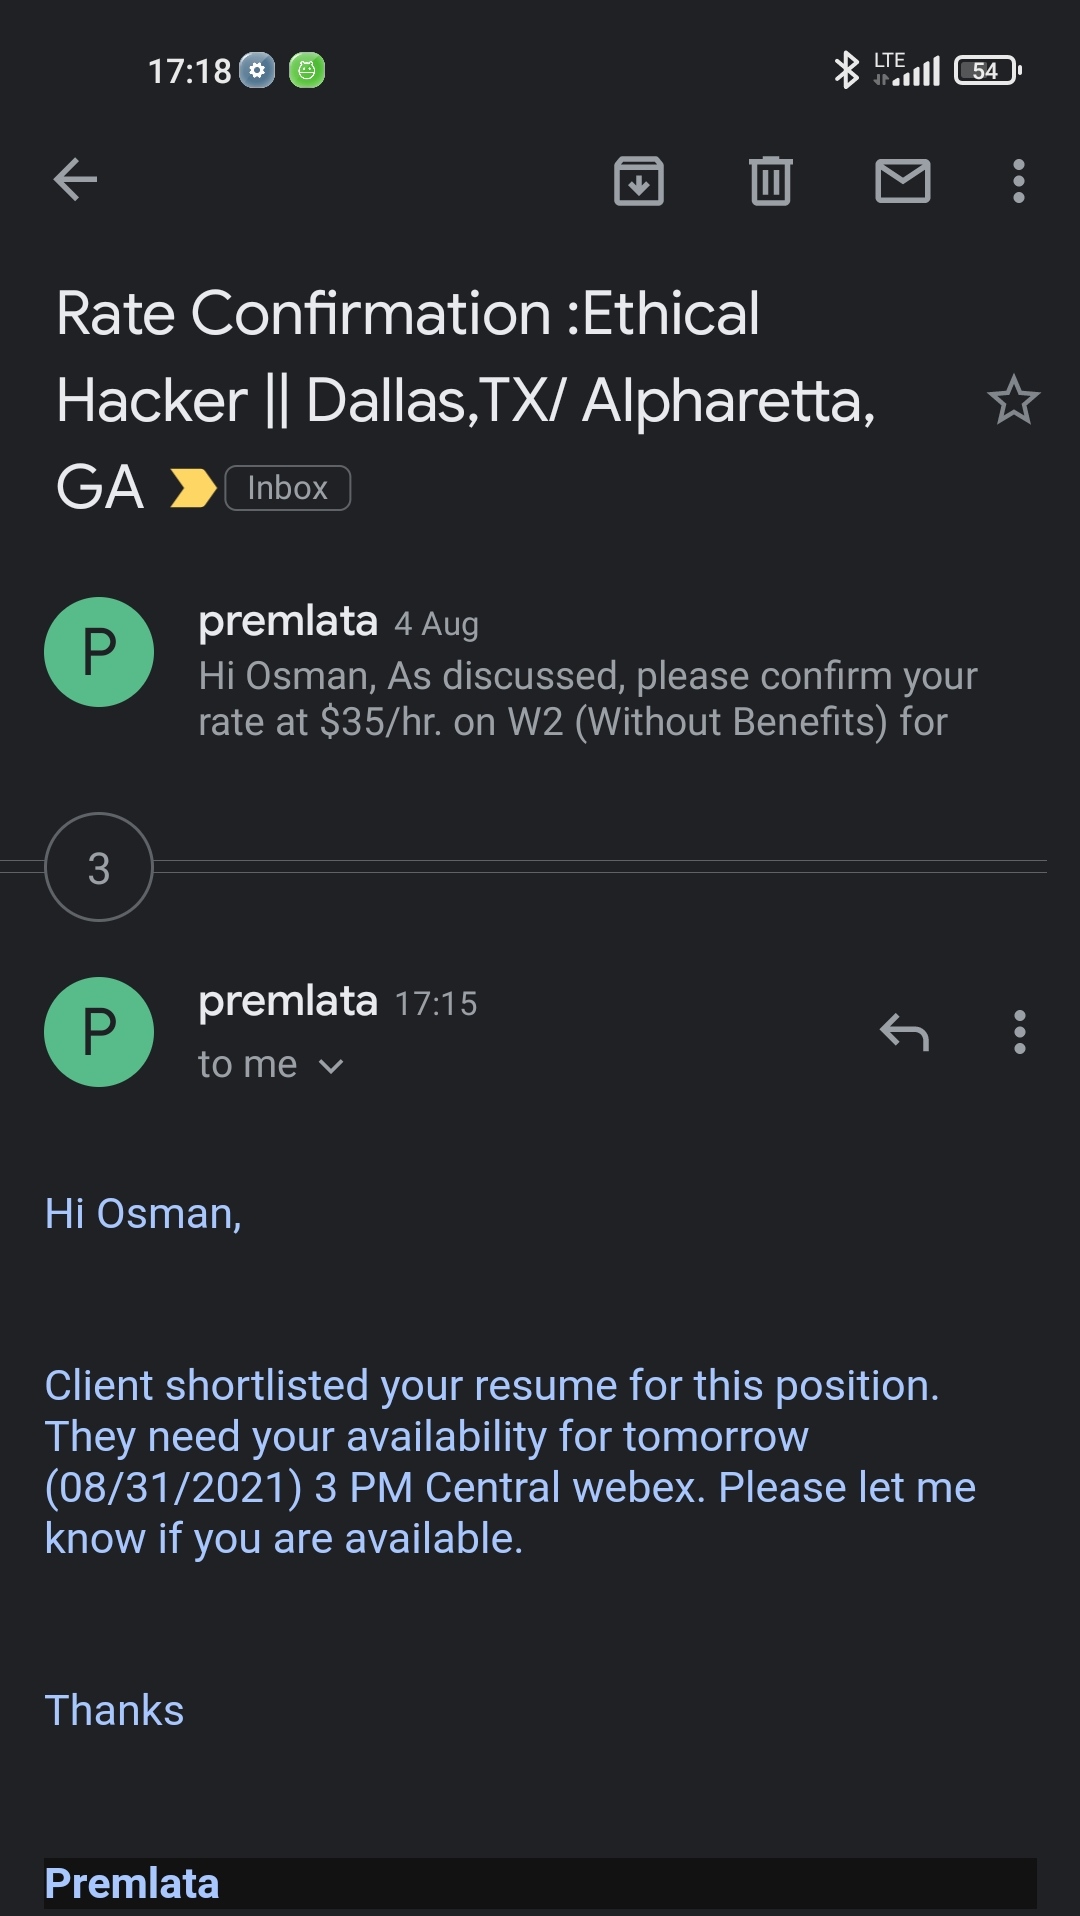
Task: Tap premlata's green avatar at 17:15
Action: [99, 1032]
